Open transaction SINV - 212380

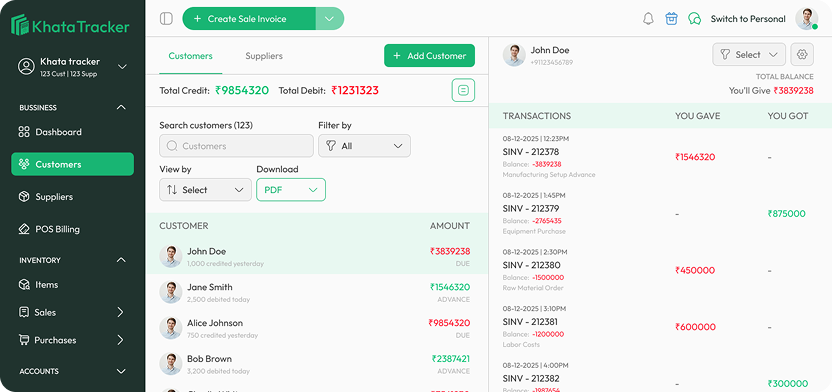point(531,265)
